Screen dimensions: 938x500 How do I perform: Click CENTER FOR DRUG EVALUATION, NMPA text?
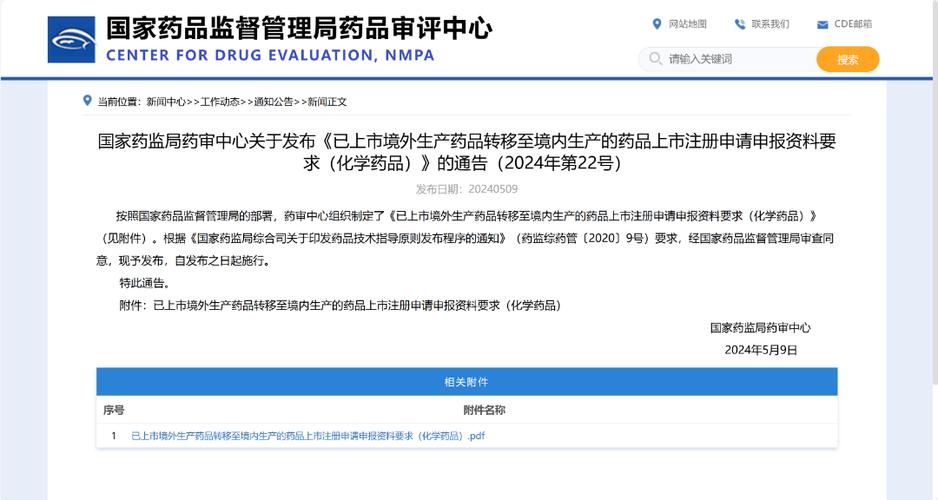click(270, 56)
